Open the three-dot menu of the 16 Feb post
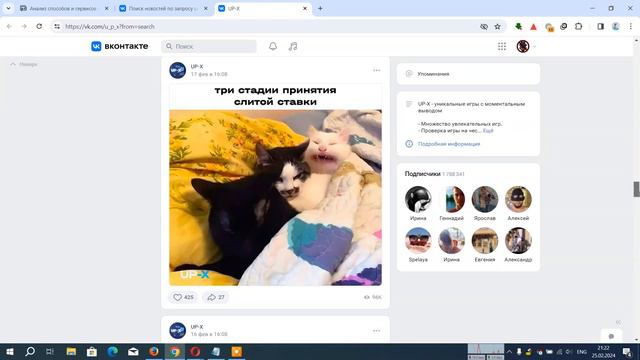 pyautogui.click(x=376, y=331)
